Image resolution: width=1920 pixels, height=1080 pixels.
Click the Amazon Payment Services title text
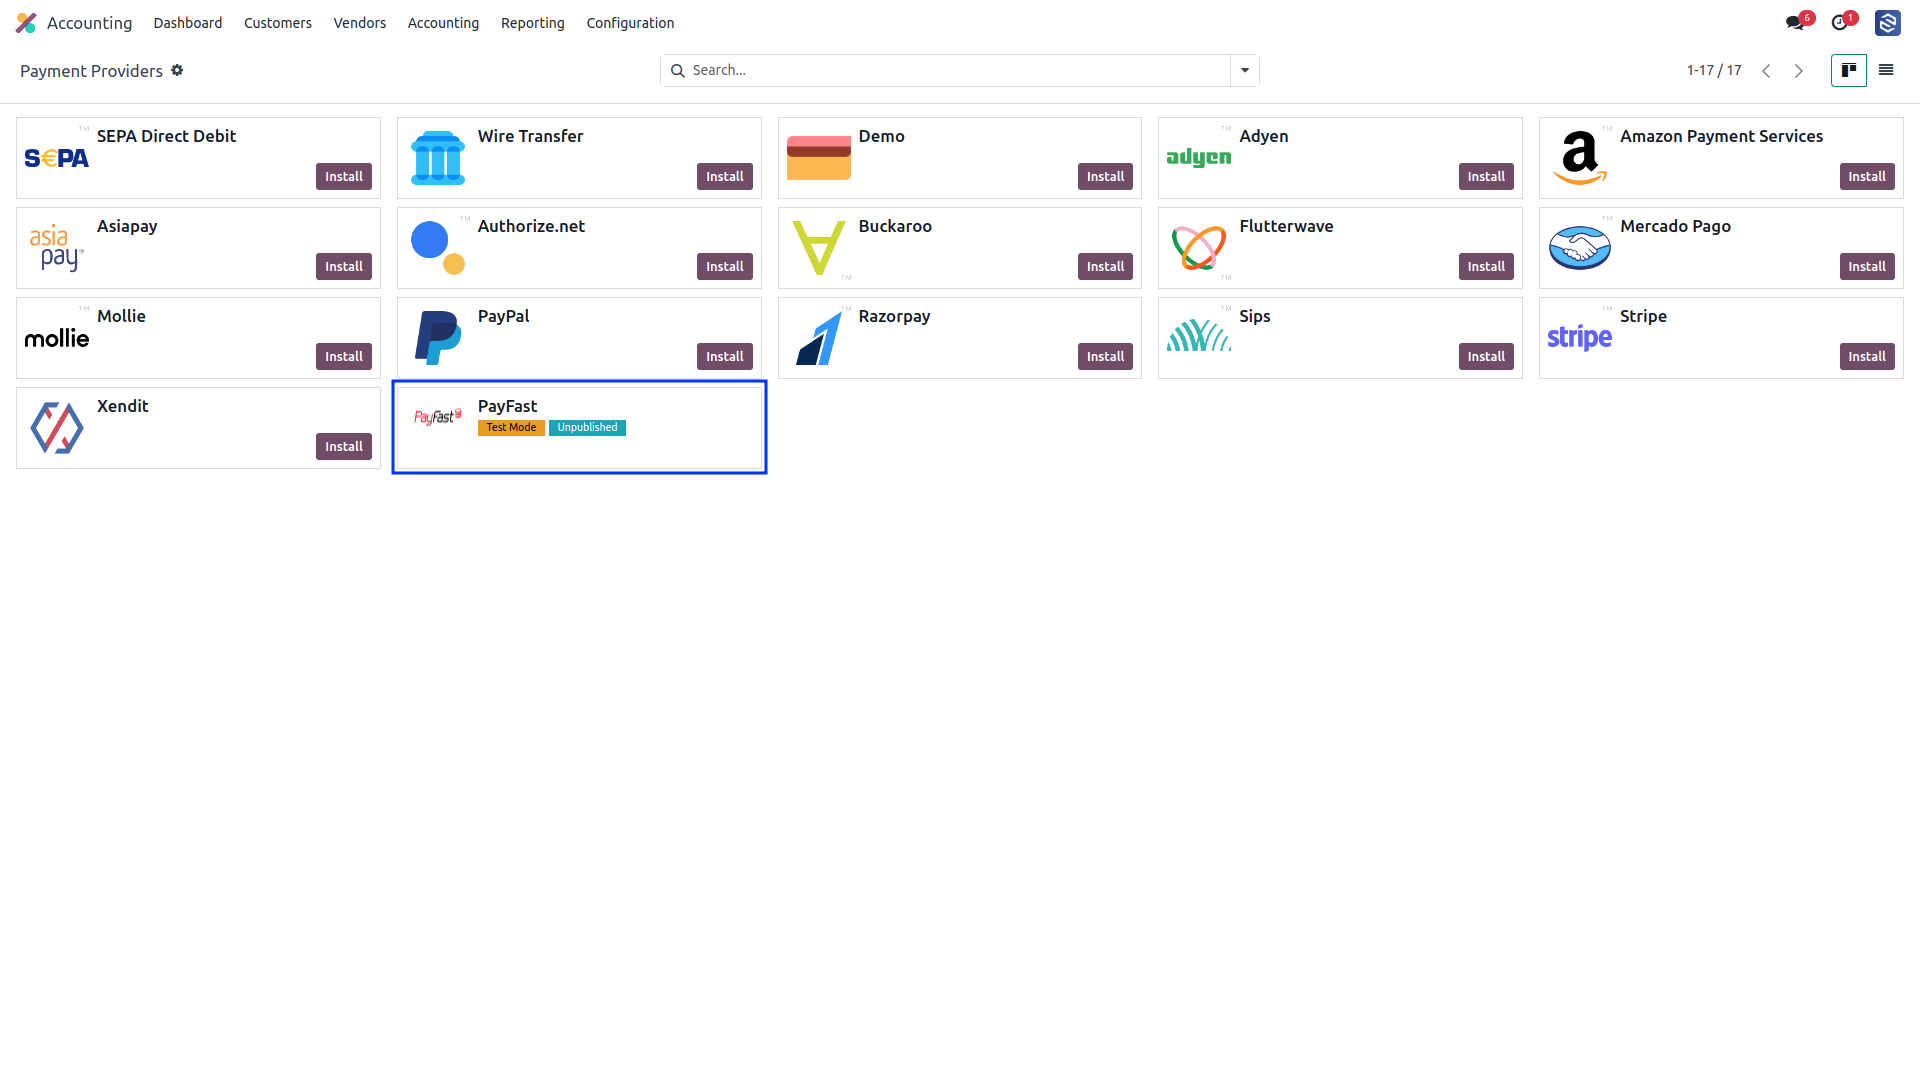tap(1721, 136)
